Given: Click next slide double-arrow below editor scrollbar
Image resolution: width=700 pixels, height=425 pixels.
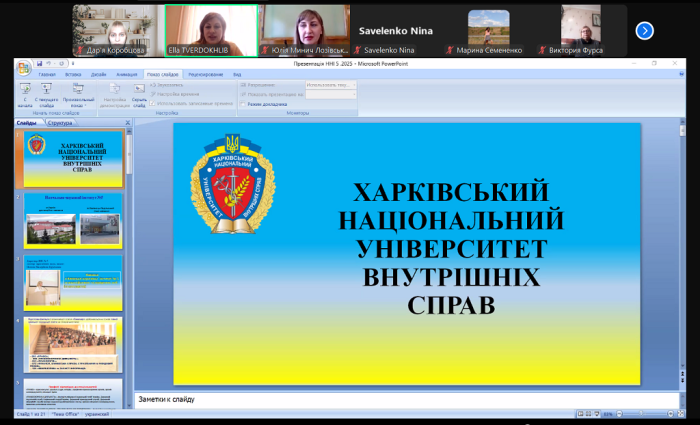Looking at the screenshot, I should pos(682,381).
